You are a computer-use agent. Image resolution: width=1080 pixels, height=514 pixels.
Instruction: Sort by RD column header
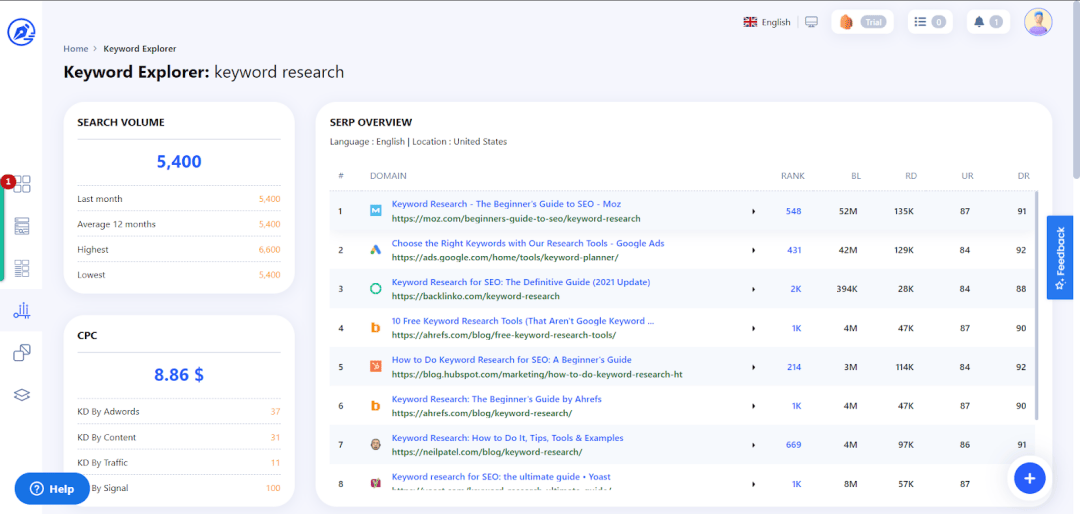(911, 176)
